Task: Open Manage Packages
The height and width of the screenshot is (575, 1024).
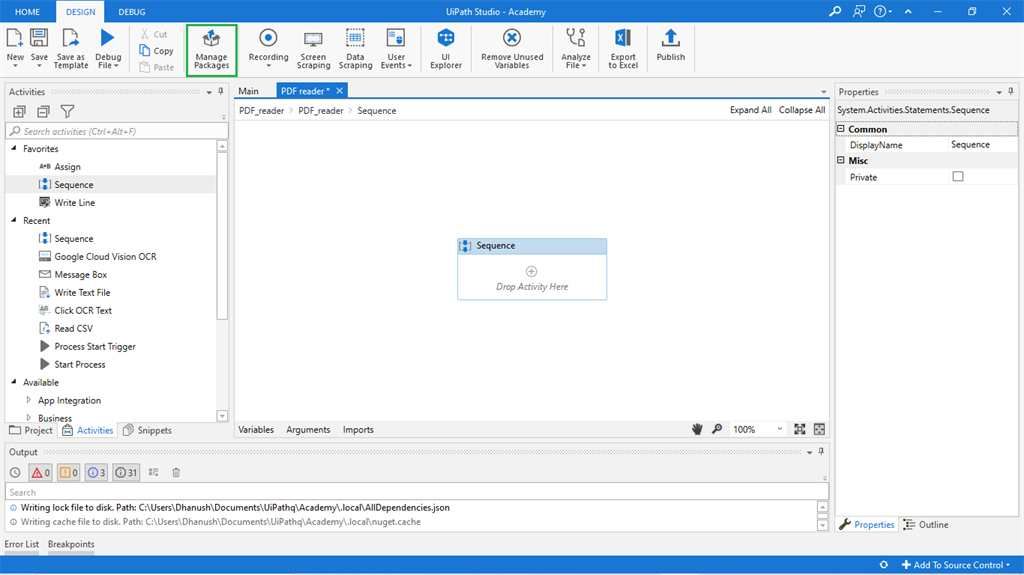Action: pyautogui.click(x=212, y=50)
